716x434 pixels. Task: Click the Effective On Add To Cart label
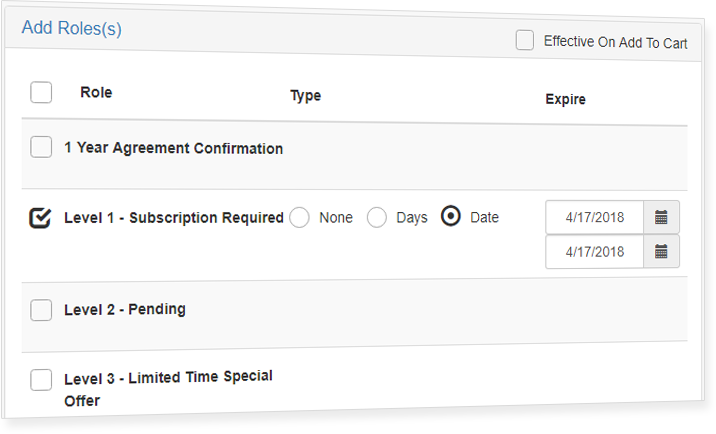click(x=615, y=42)
